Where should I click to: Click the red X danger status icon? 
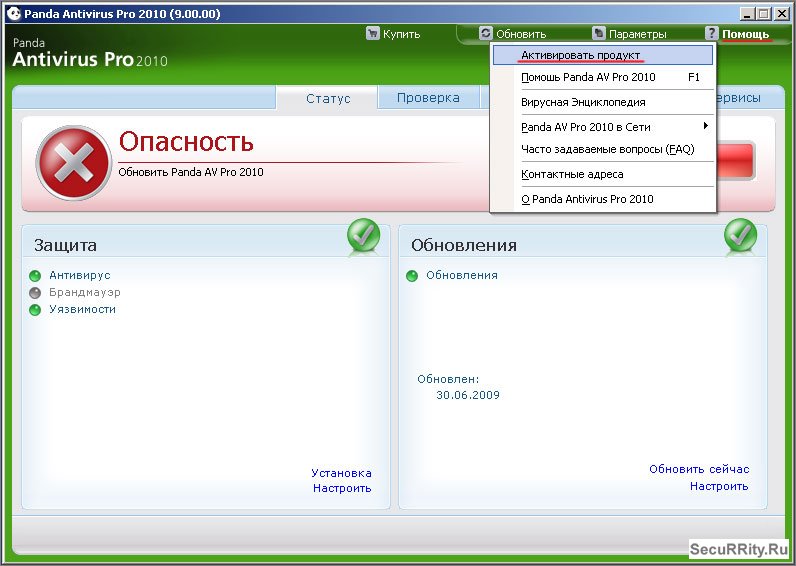pyautogui.click(x=74, y=163)
